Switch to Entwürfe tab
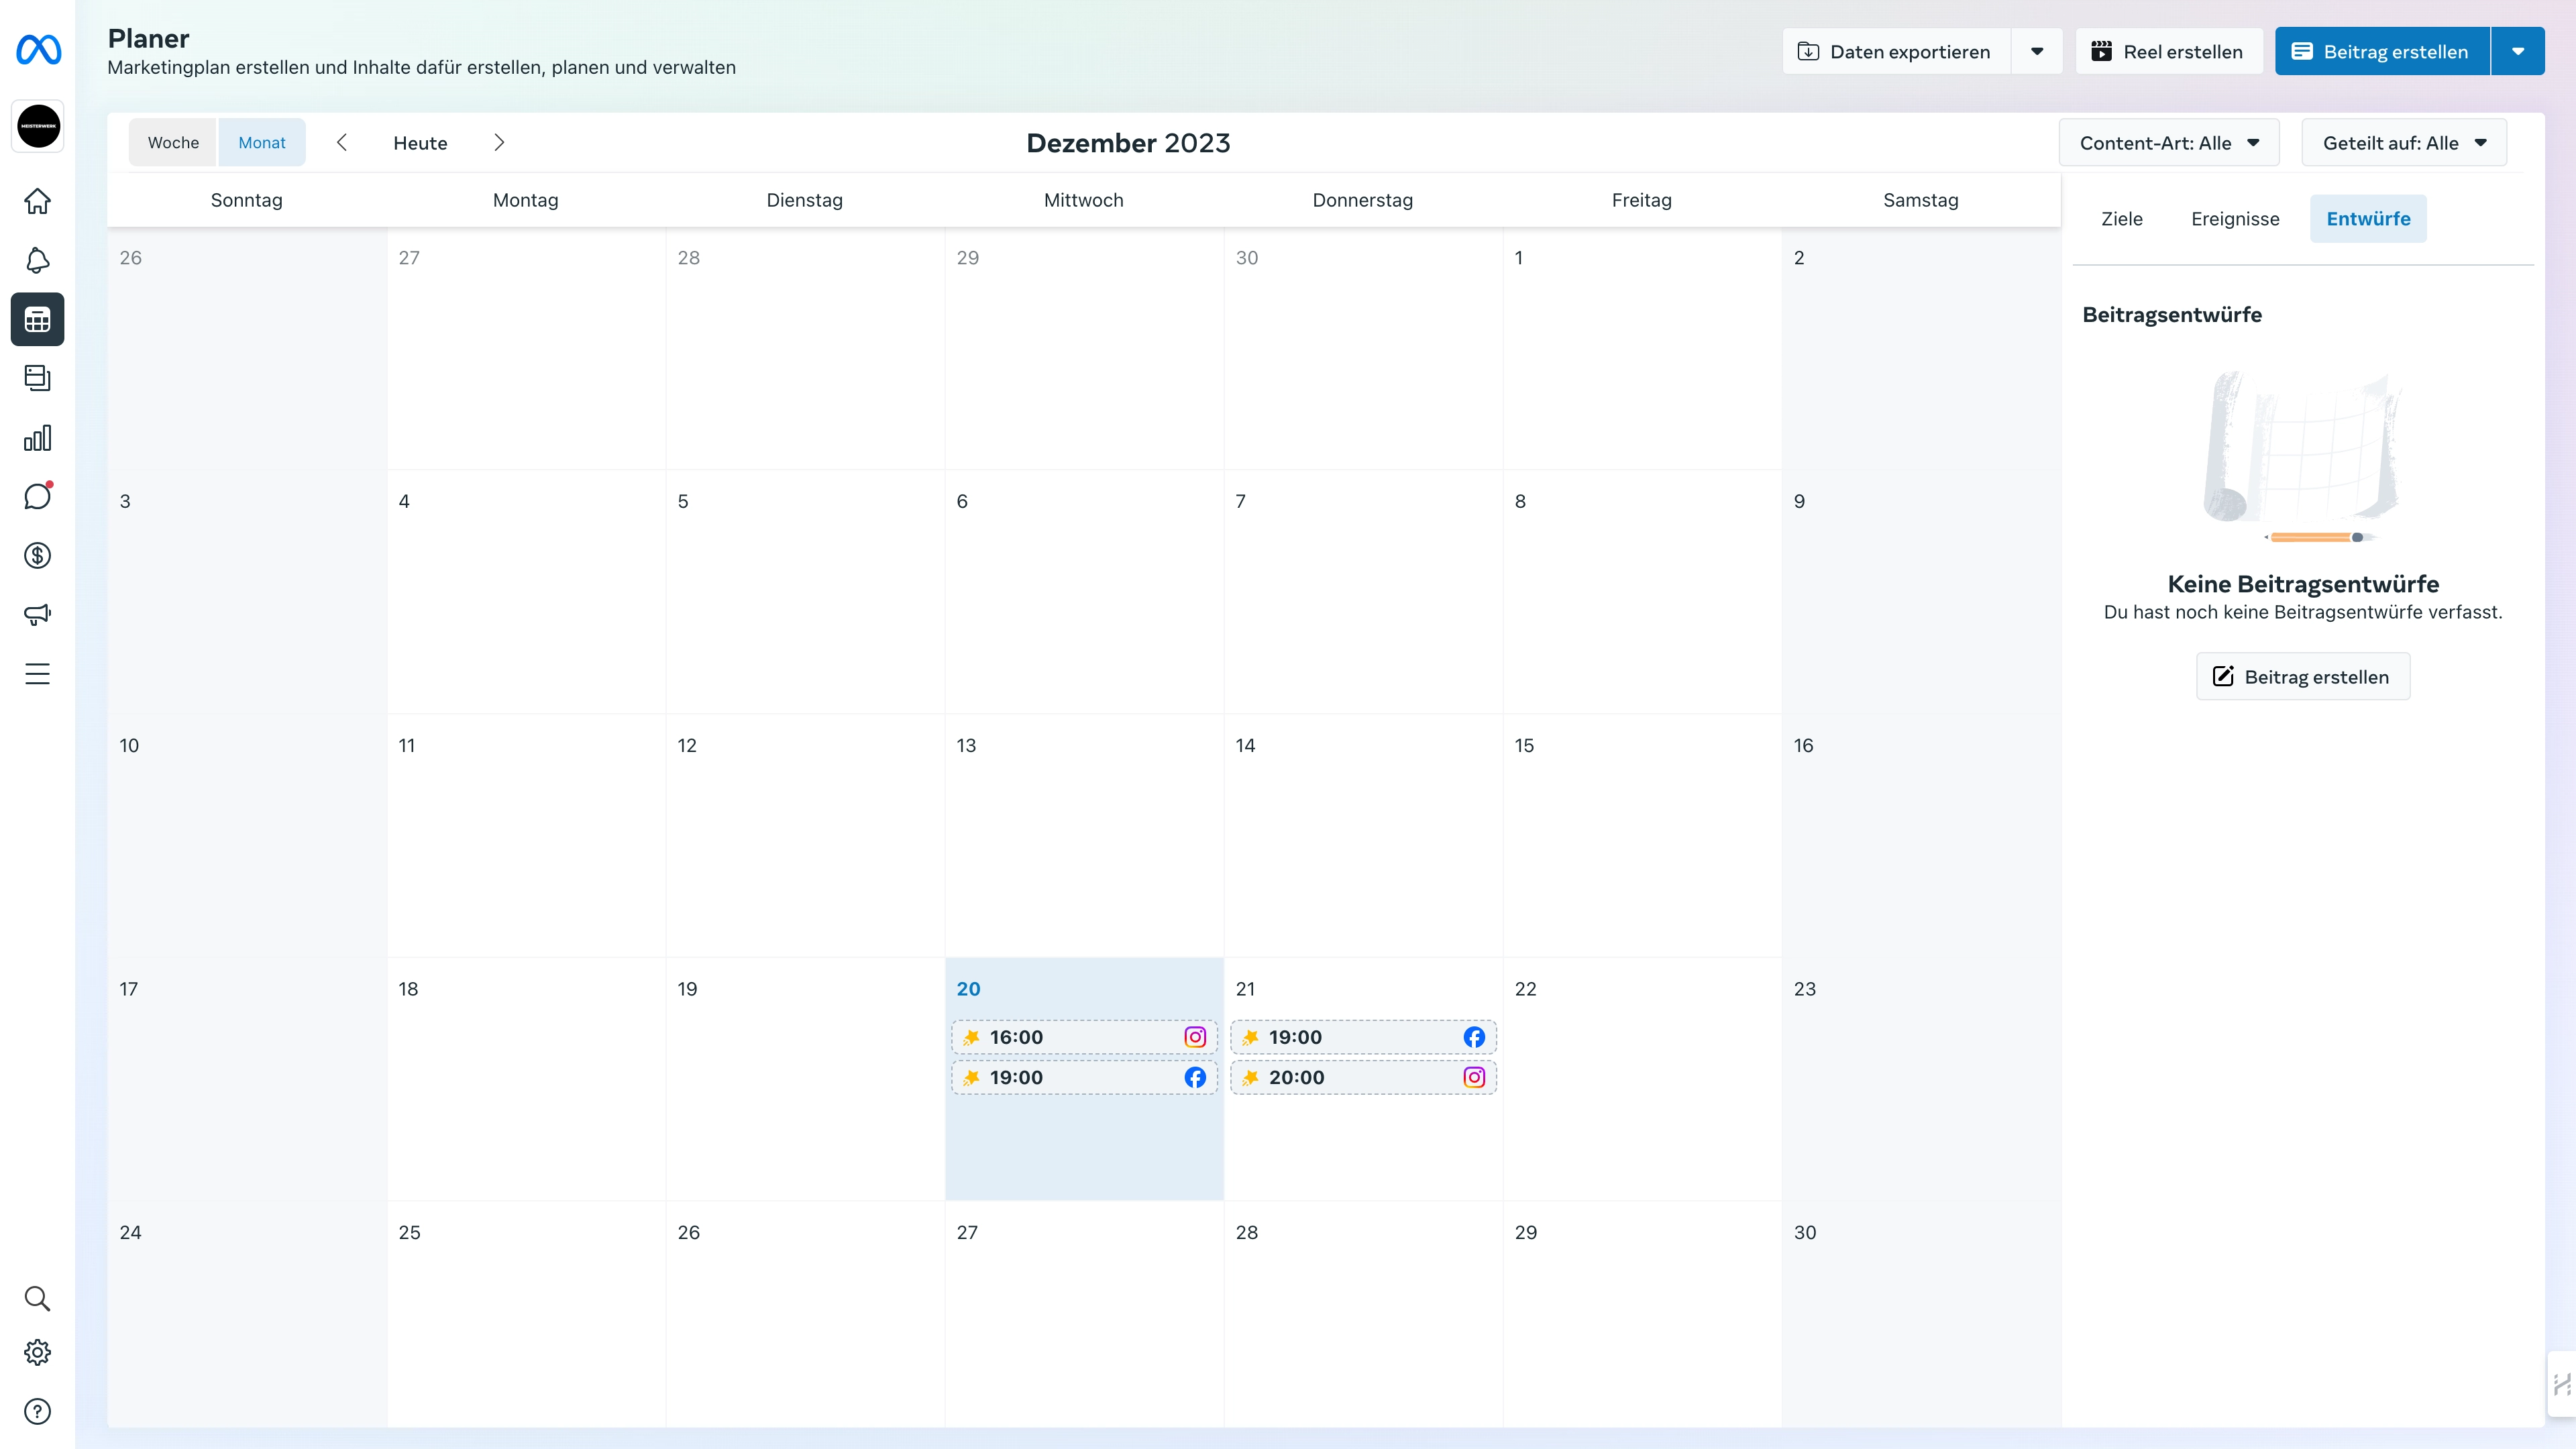Screen dimensions: 2576x1449 pyautogui.click(x=2368, y=218)
